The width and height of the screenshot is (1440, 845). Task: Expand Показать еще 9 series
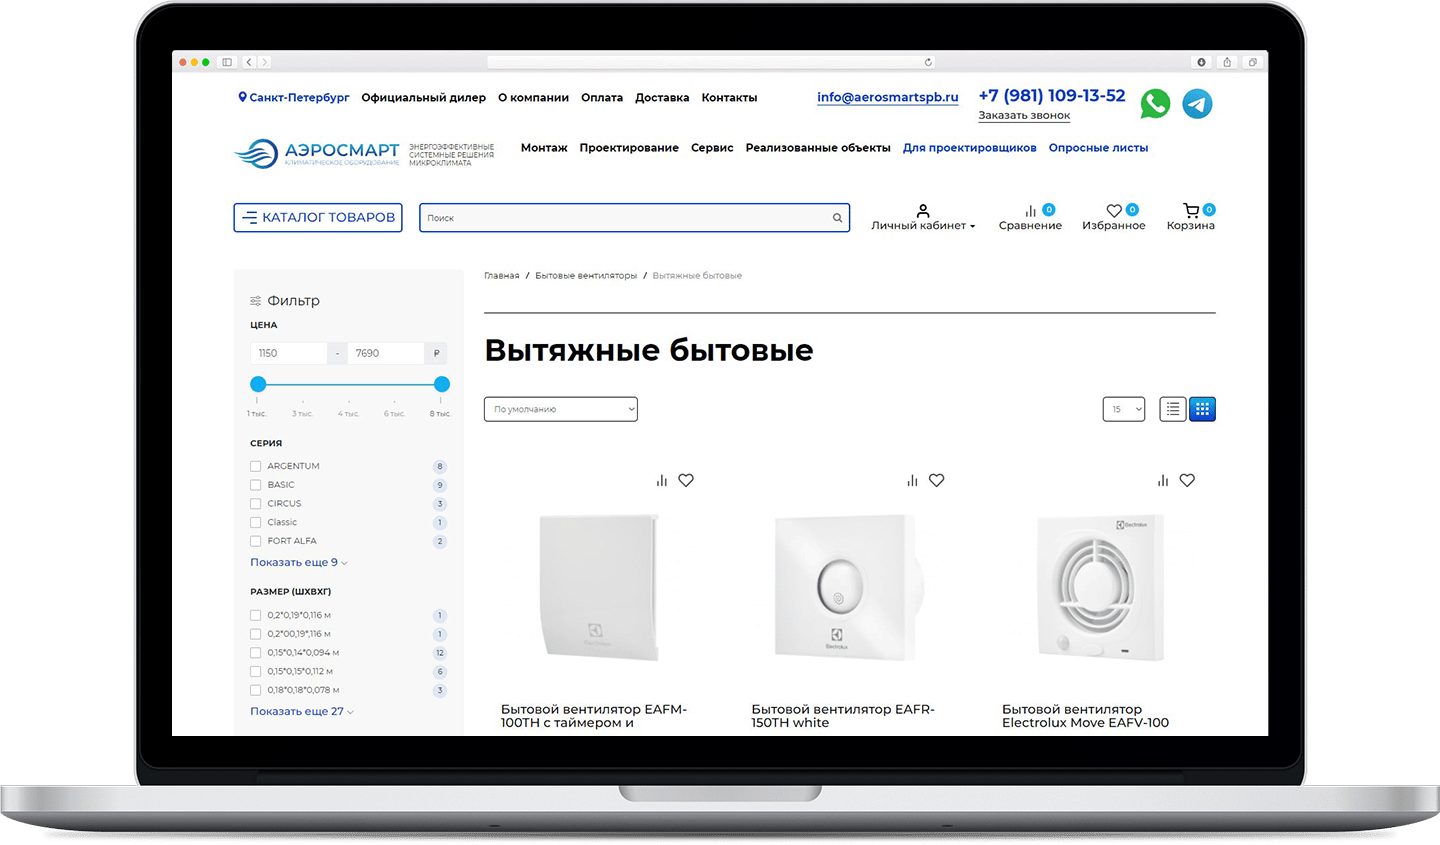coord(299,563)
